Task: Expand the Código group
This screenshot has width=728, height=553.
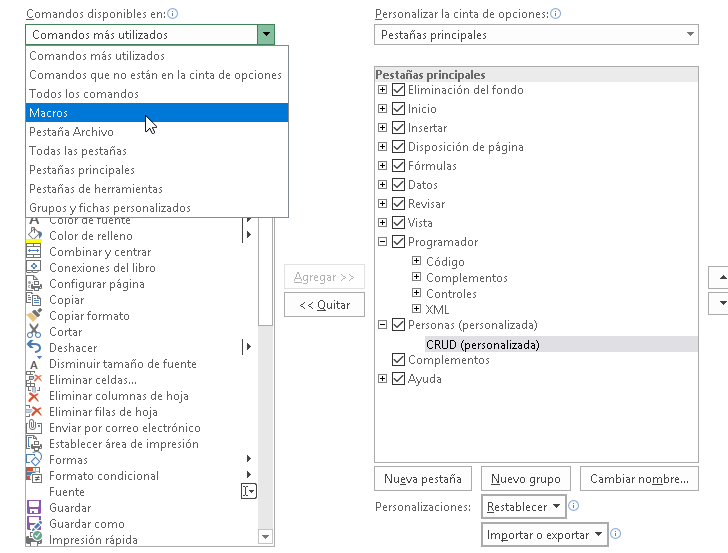Action: click(416, 260)
